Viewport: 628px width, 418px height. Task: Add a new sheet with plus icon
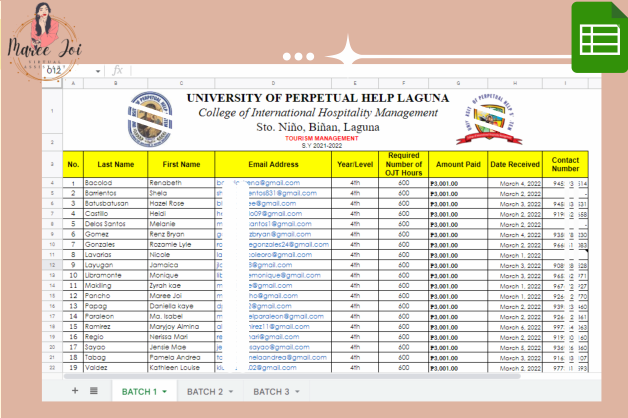(x=75, y=390)
